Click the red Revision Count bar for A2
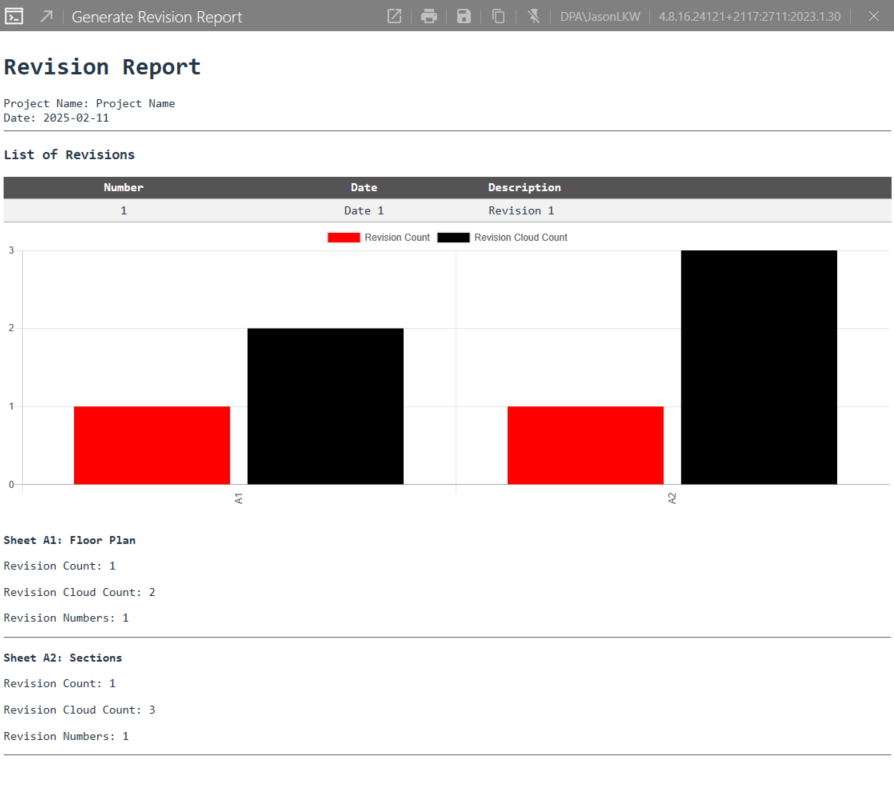Screen dimensions: 894x798 [586, 445]
